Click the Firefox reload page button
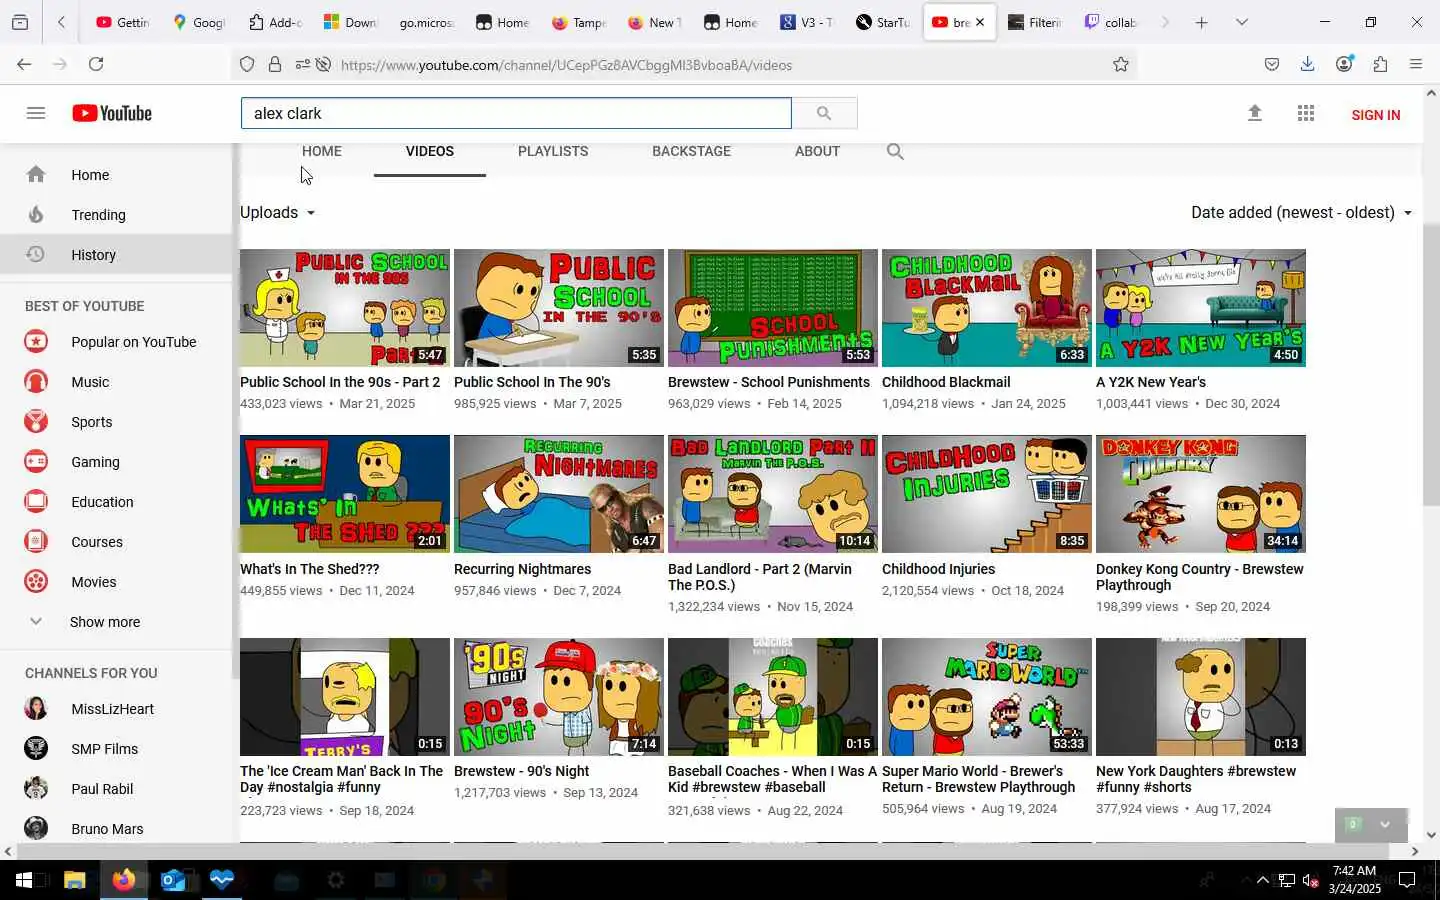The width and height of the screenshot is (1440, 900). 96,64
